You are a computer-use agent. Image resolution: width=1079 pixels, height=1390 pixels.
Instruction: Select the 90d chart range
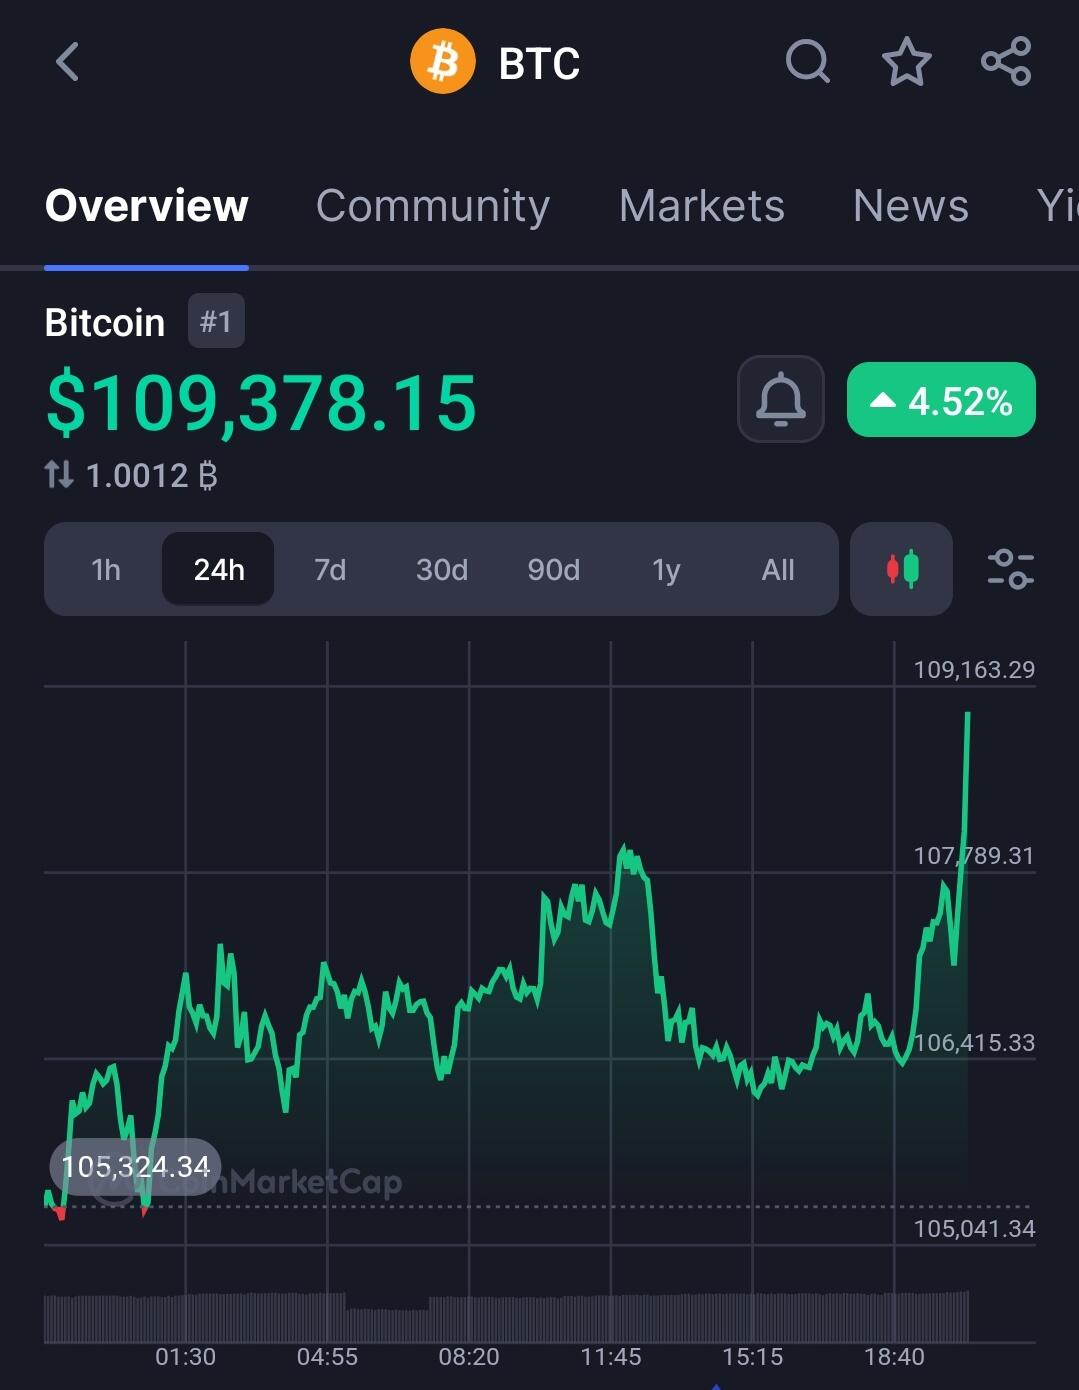[x=554, y=570]
